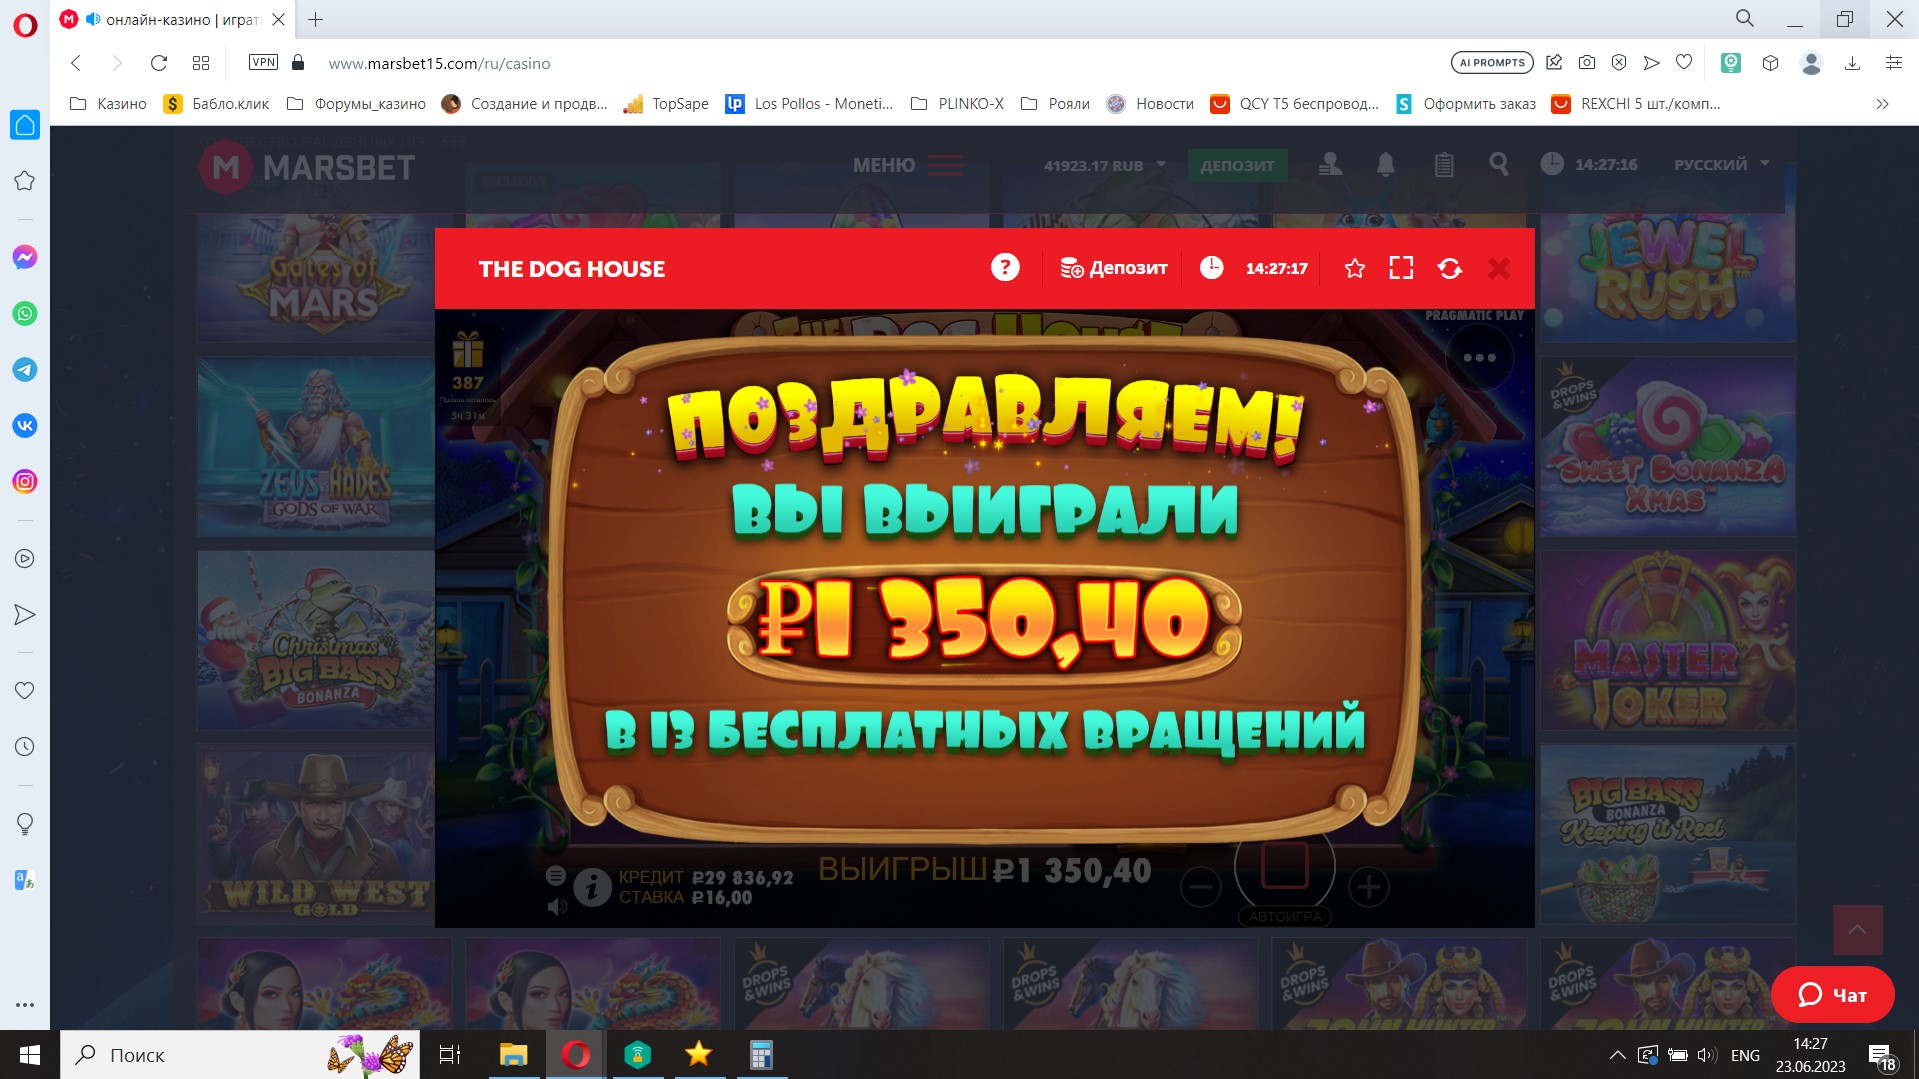
Task: Open the TopSape bookmark
Action: coord(666,104)
